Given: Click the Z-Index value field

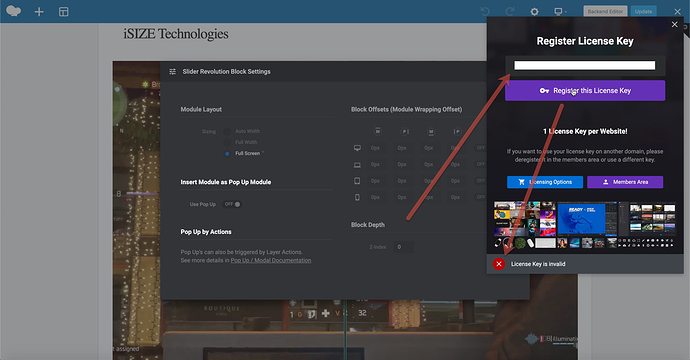Looking at the screenshot, I should coord(403,247).
